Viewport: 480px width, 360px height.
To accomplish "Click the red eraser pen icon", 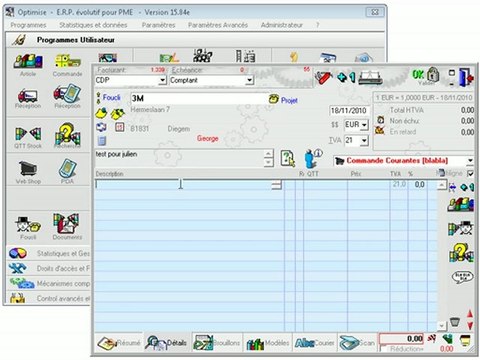I will click(x=323, y=78).
